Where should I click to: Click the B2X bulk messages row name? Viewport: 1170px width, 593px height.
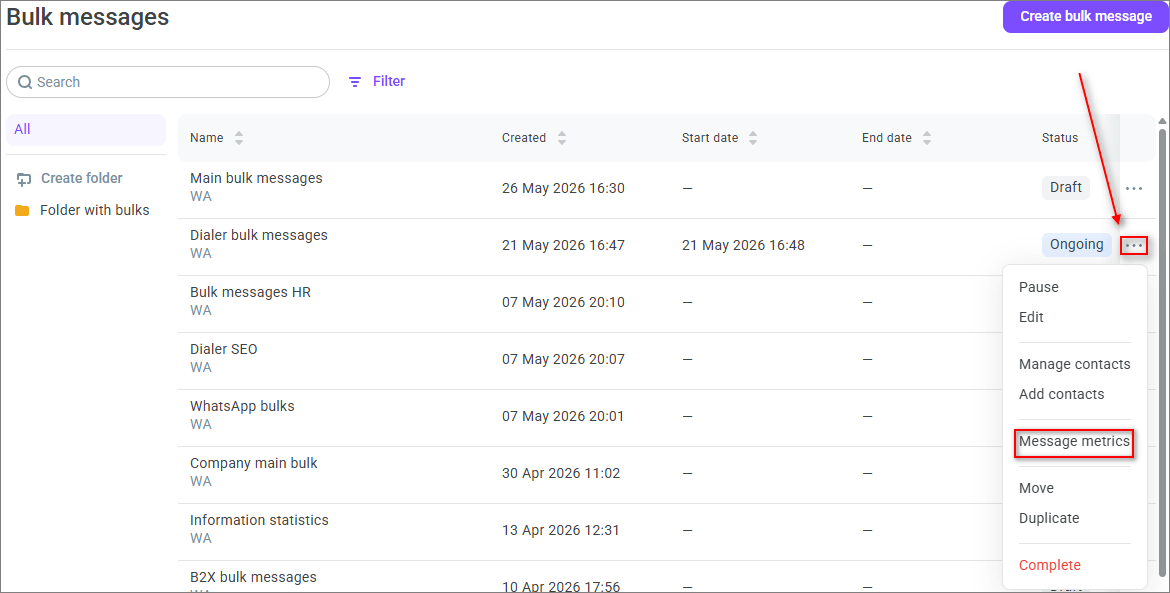tap(253, 577)
